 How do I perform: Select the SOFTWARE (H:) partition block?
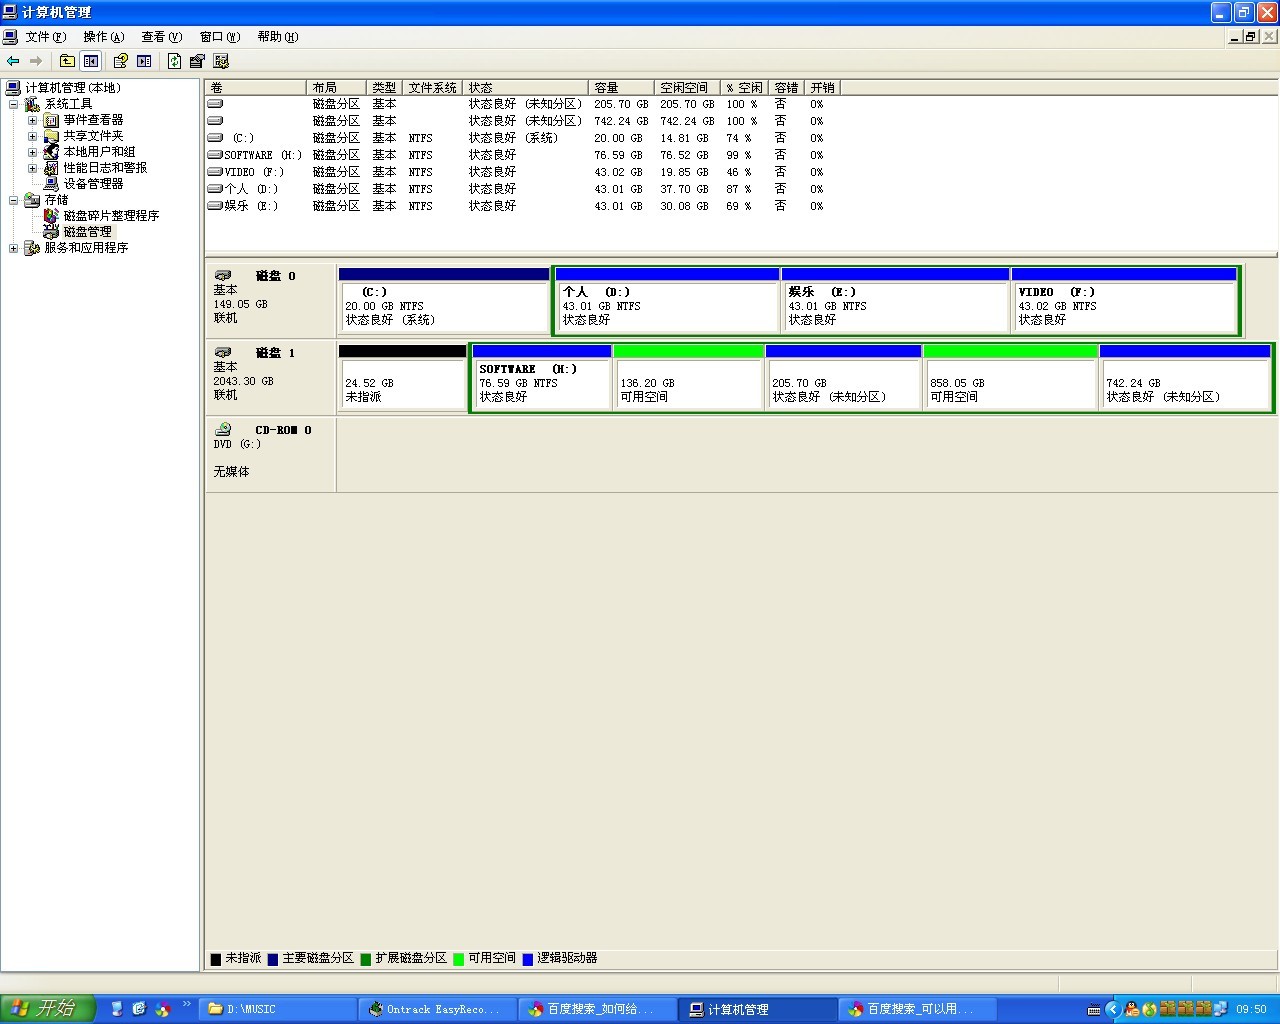[x=540, y=382]
